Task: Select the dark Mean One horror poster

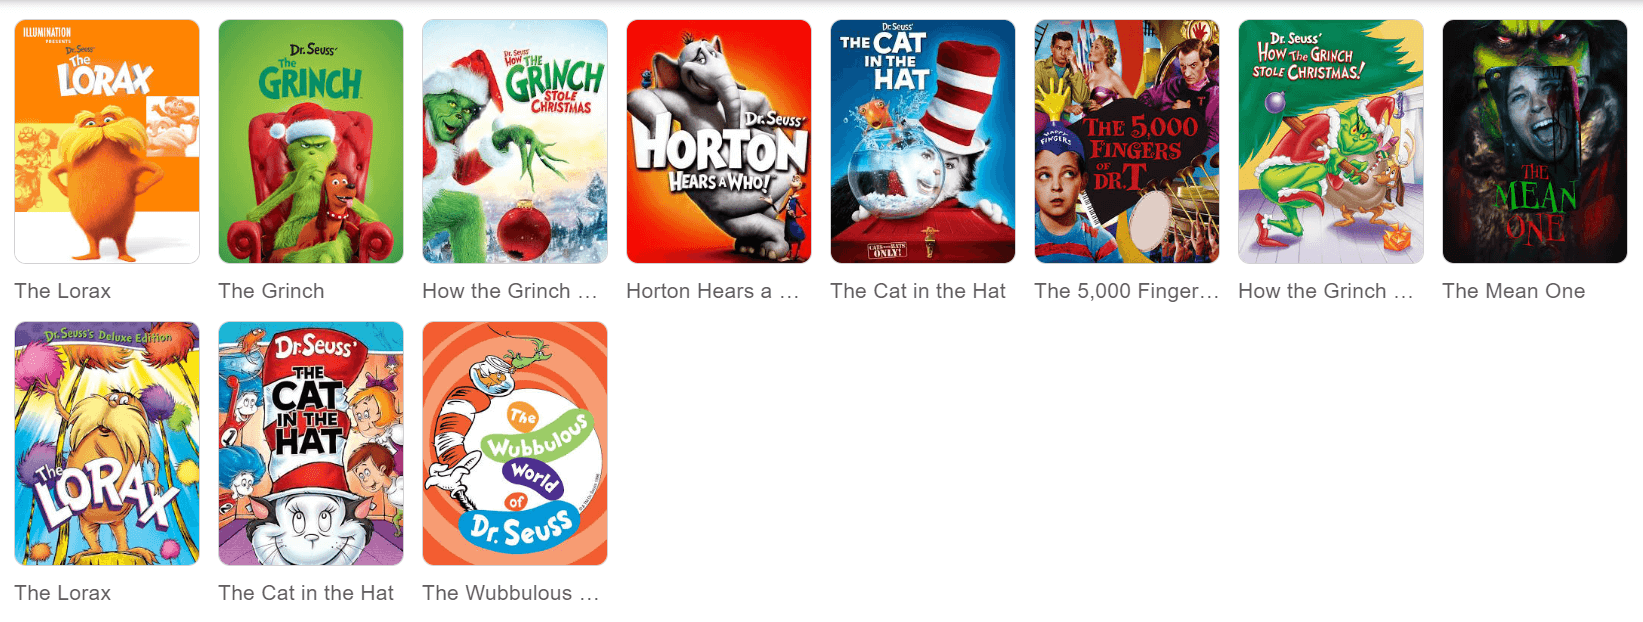Action: point(1535,142)
